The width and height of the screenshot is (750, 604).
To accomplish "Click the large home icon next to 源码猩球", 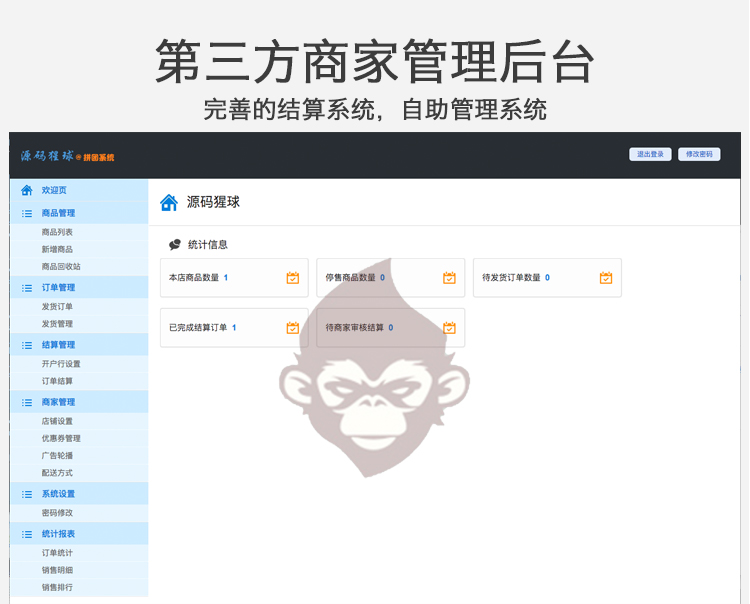I will pyautogui.click(x=169, y=203).
